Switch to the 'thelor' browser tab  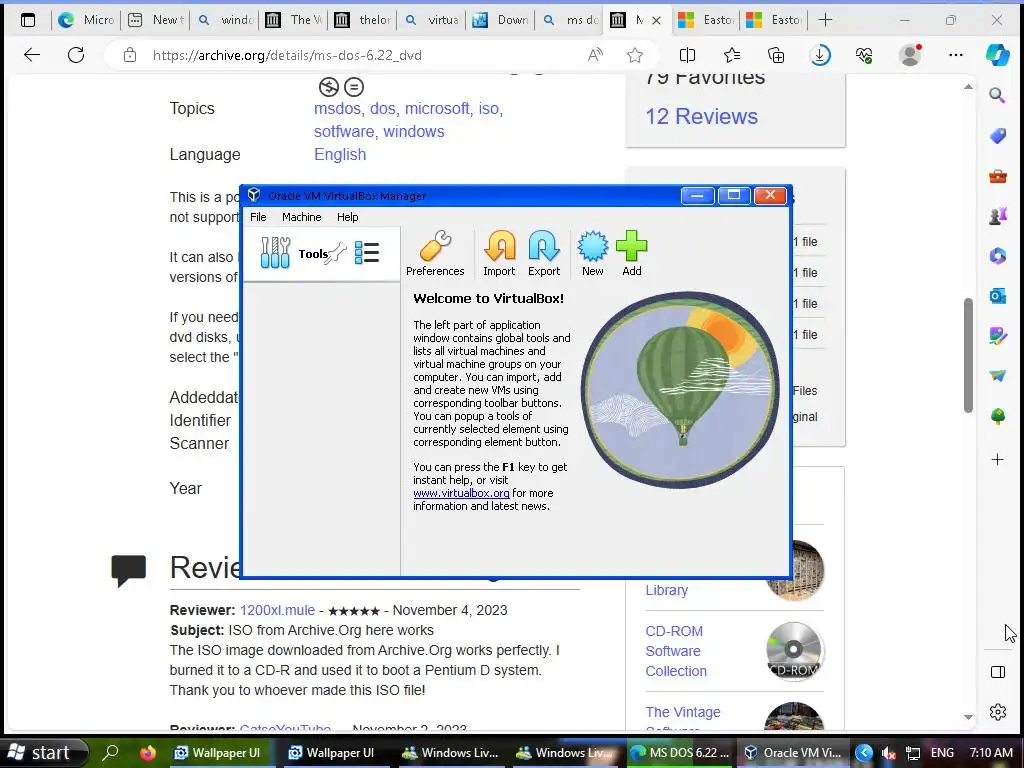[362, 20]
